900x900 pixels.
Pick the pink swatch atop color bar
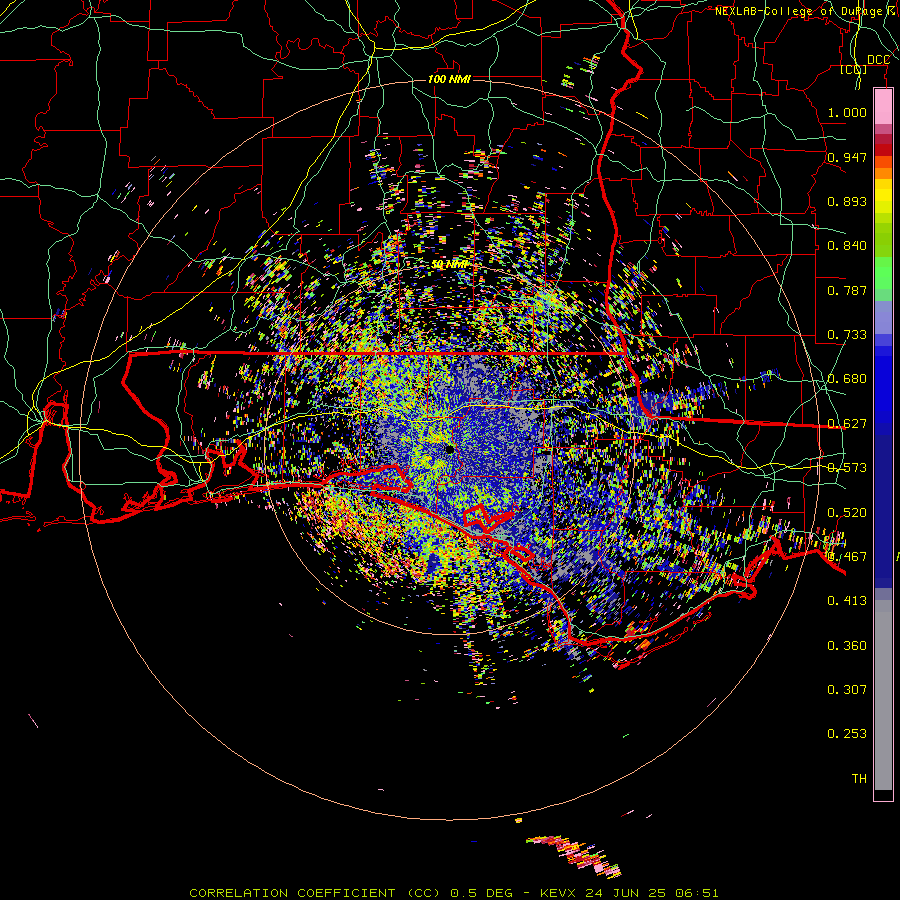pyautogui.click(x=883, y=106)
